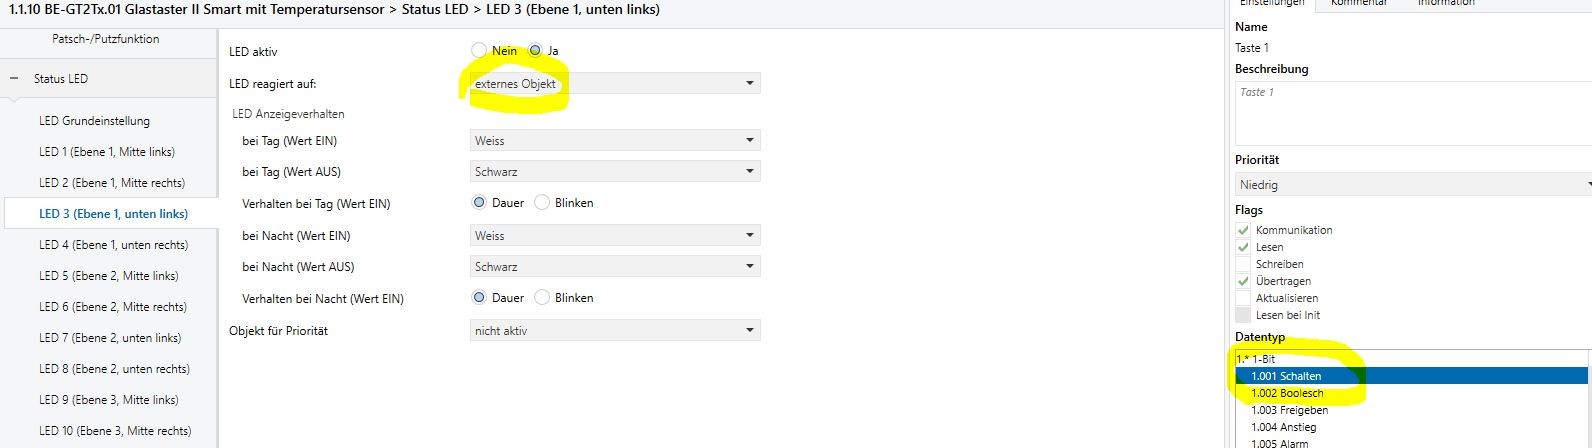Click the Beschreibung text field
The image size is (1592, 448).
(x=1410, y=112)
